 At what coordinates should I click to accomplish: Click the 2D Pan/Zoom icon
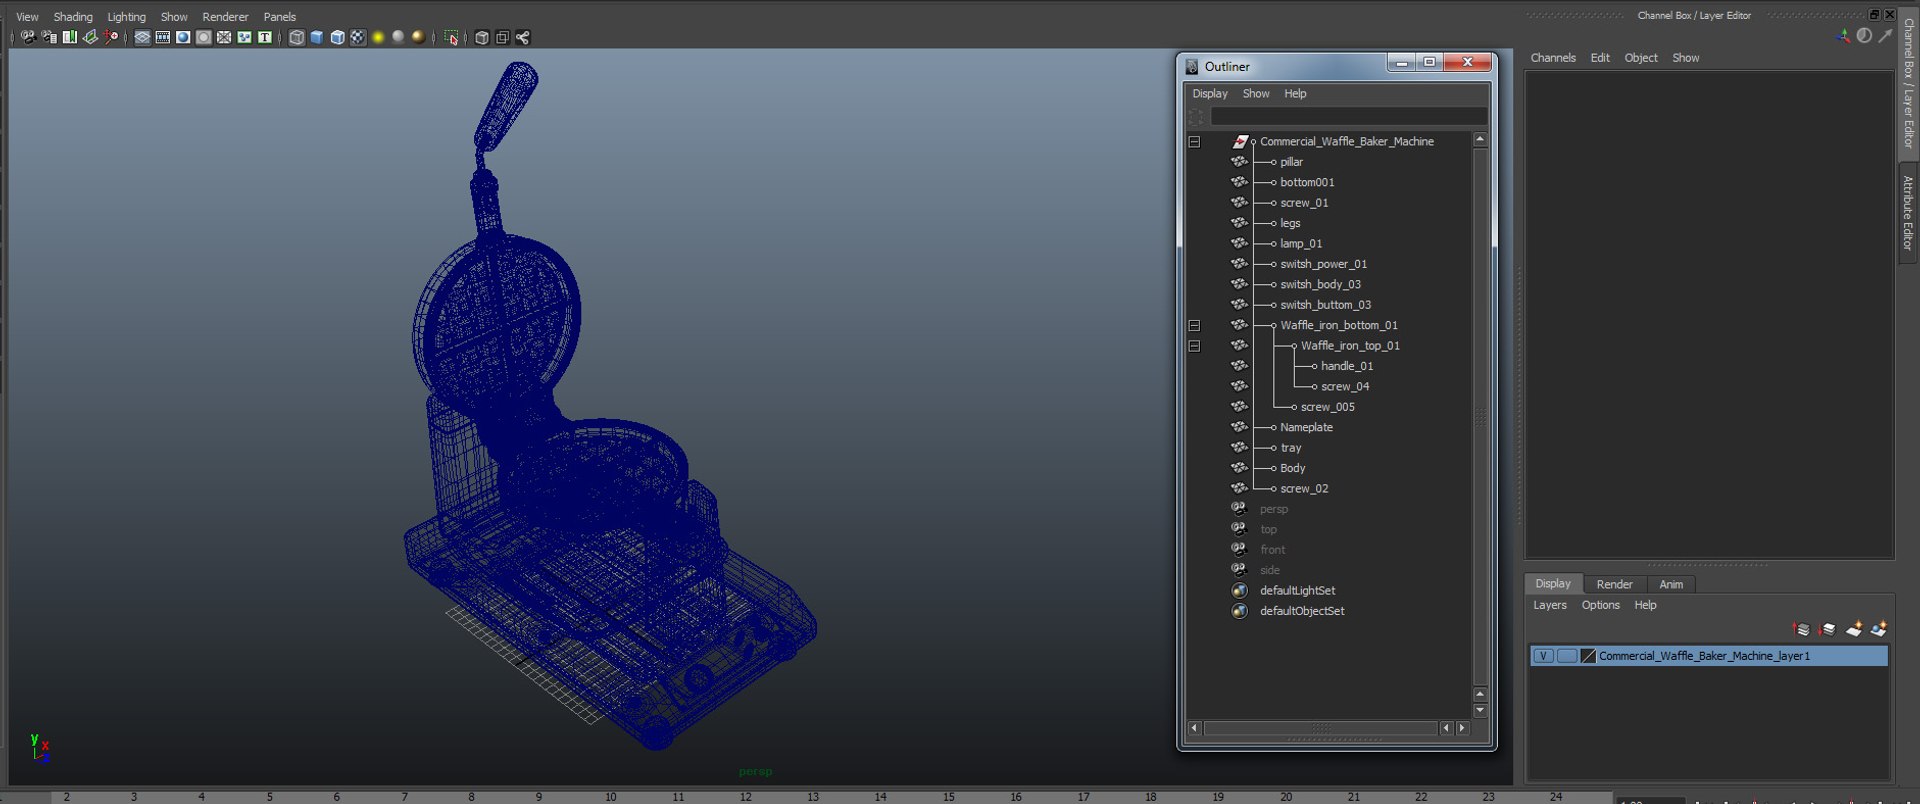(111, 37)
